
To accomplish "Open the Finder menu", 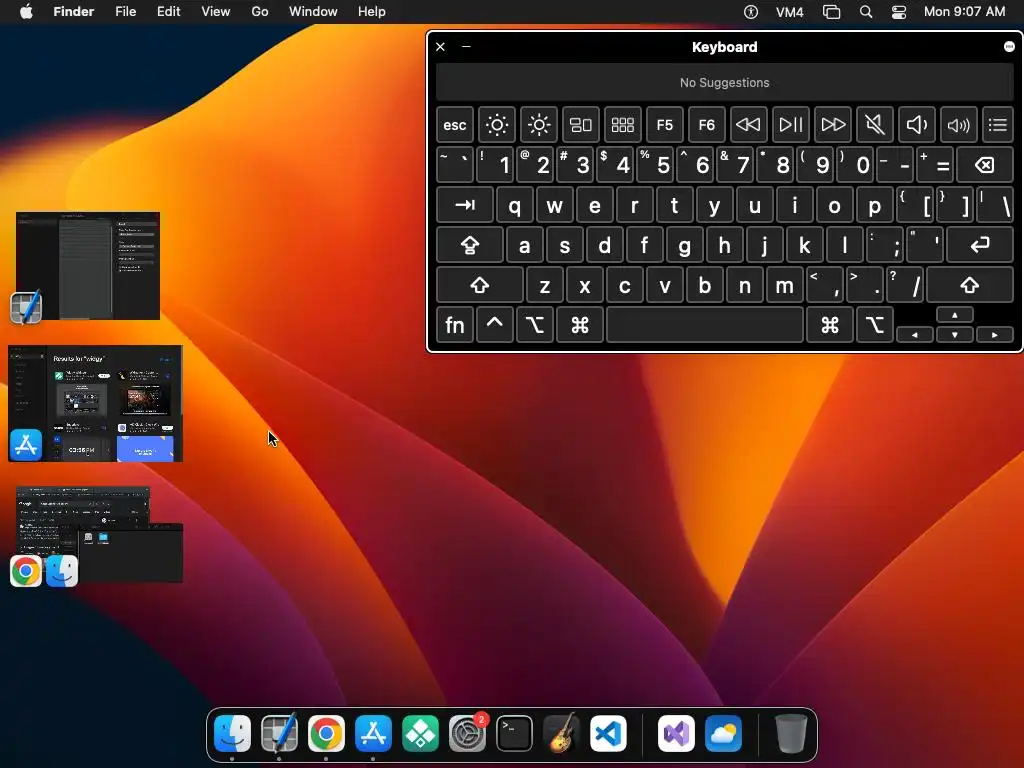I will tap(73, 12).
